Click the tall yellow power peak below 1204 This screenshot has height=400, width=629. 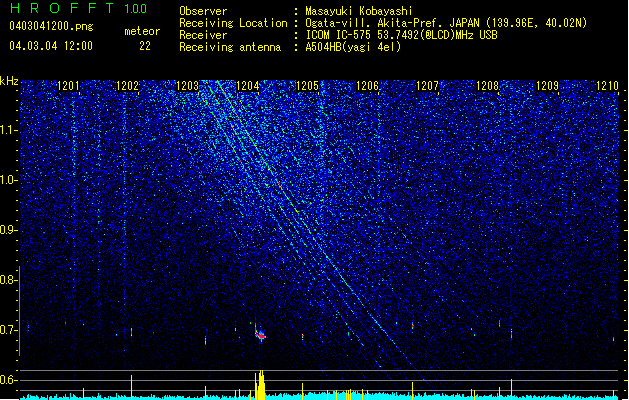pos(261,385)
